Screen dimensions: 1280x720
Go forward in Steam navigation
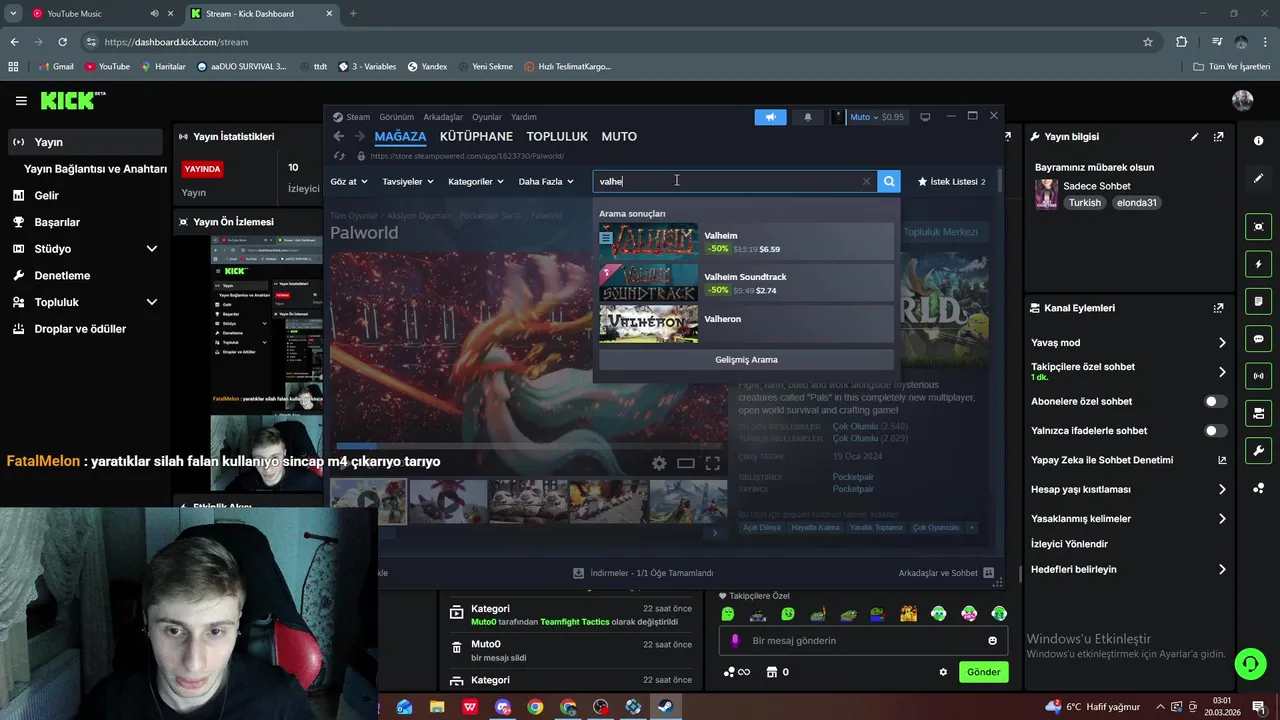pyautogui.click(x=358, y=136)
